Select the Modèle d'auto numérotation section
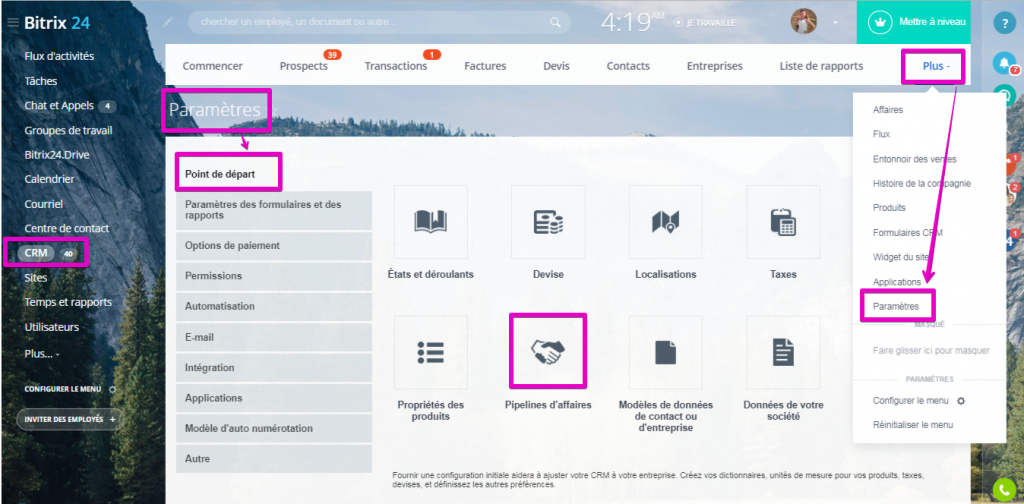Image resolution: width=1024 pixels, height=504 pixels. coord(274,429)
